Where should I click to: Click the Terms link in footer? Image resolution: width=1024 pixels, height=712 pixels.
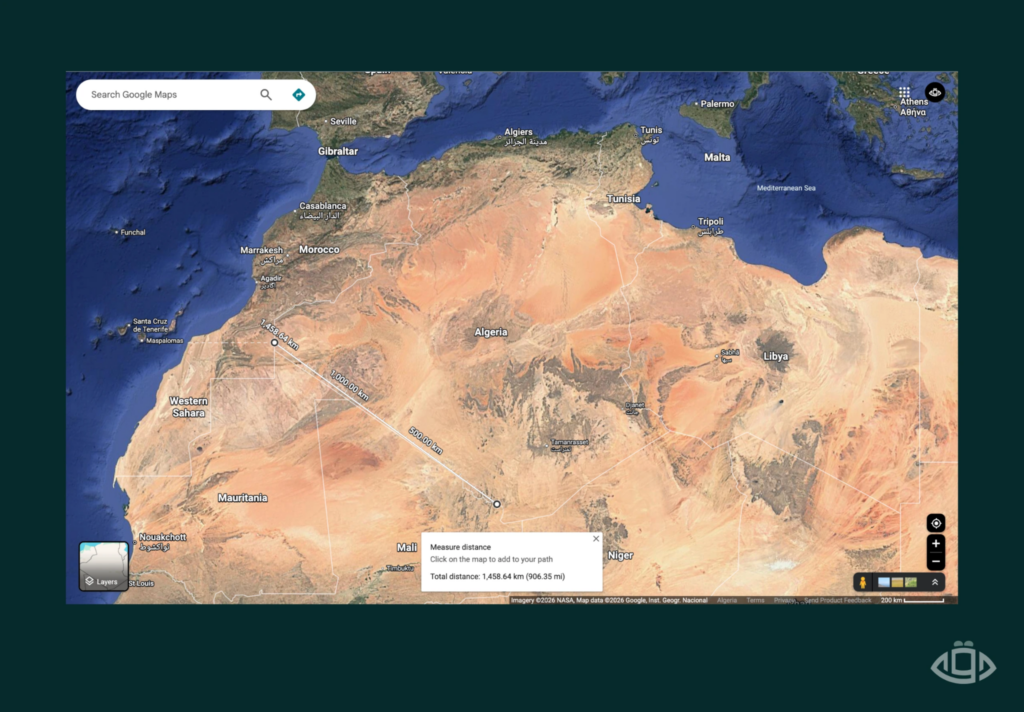coord(755,600)
